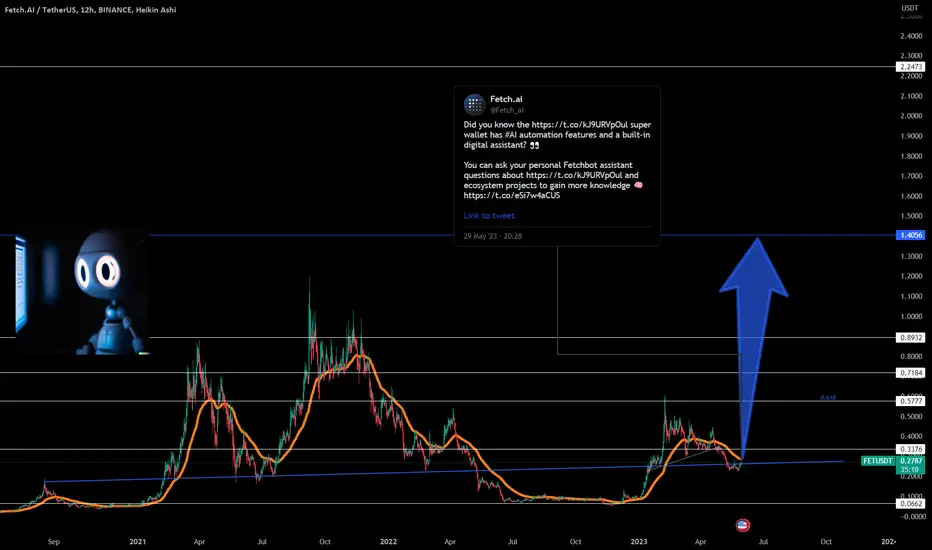Click the 0.8000 price axis tick
The image size is (932, 550).
[911, 357]
